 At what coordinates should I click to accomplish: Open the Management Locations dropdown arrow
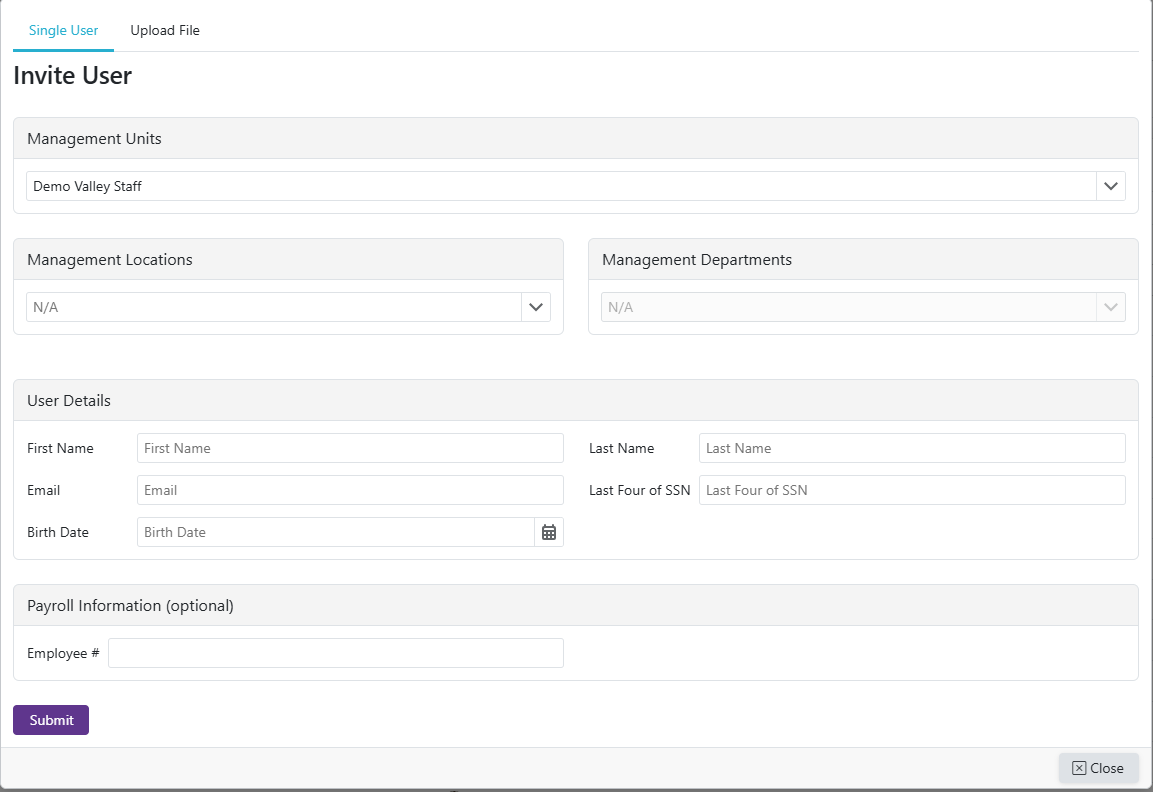pyautogui.click(x=536, y=307)
